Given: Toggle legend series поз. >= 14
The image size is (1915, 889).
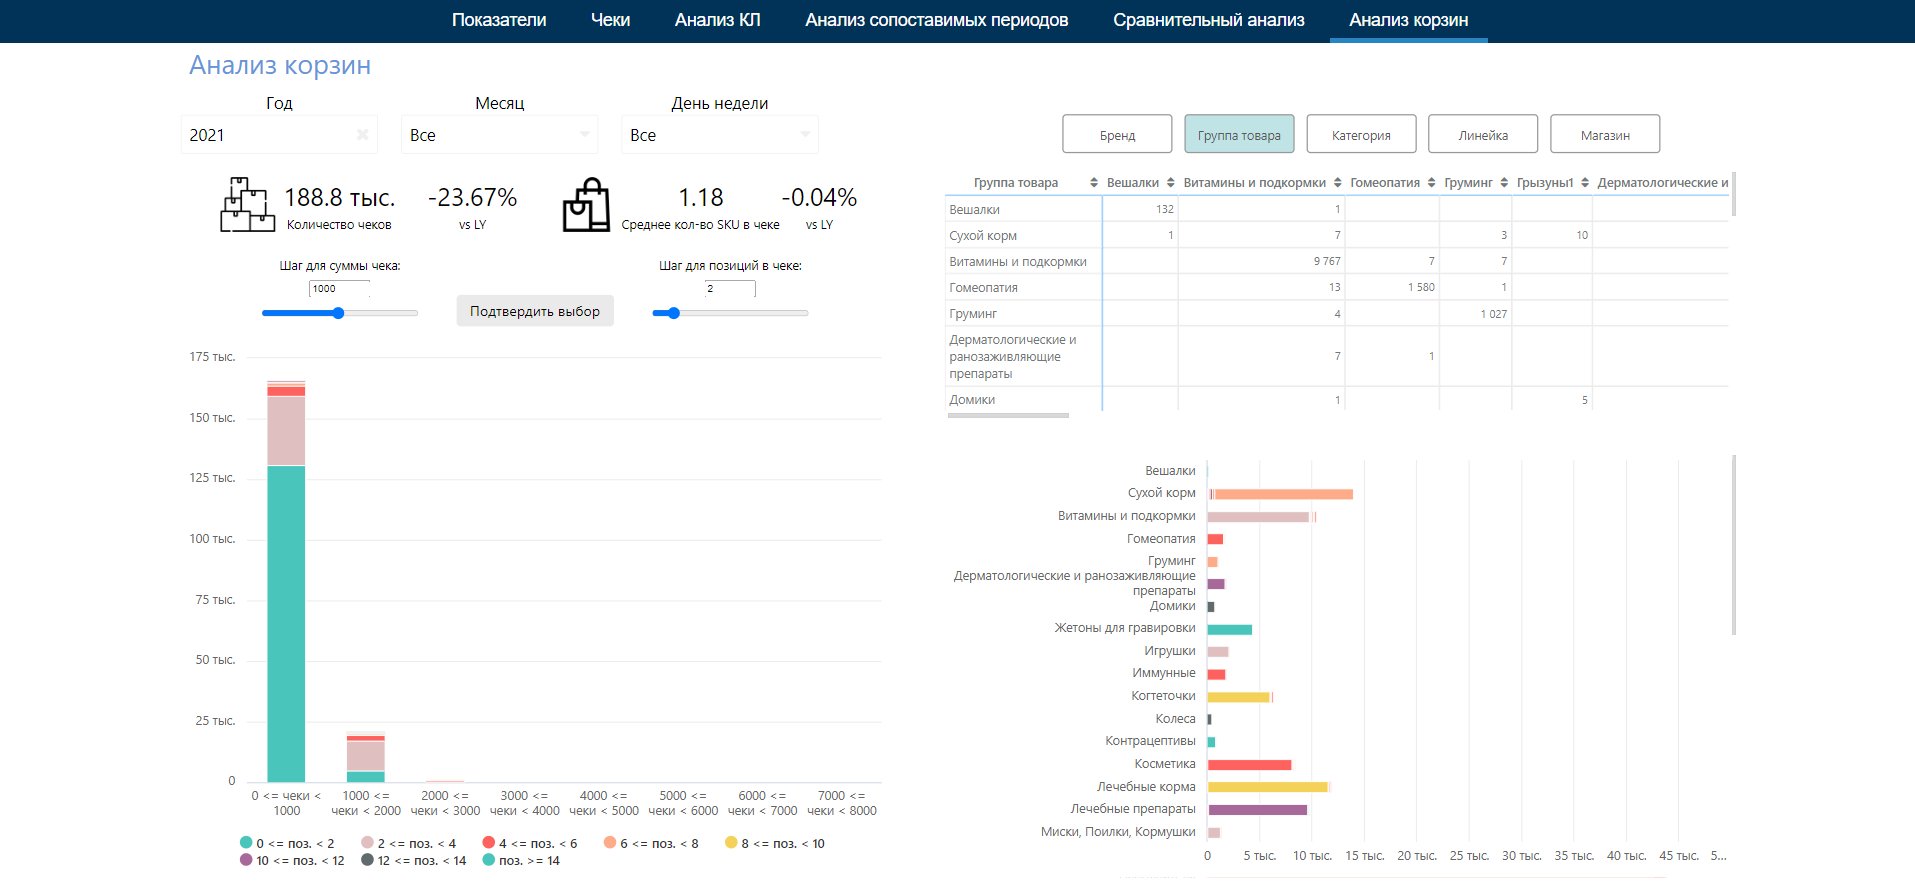Looking at the screenshot, I should pyautogui.click(x=521, y=860).
